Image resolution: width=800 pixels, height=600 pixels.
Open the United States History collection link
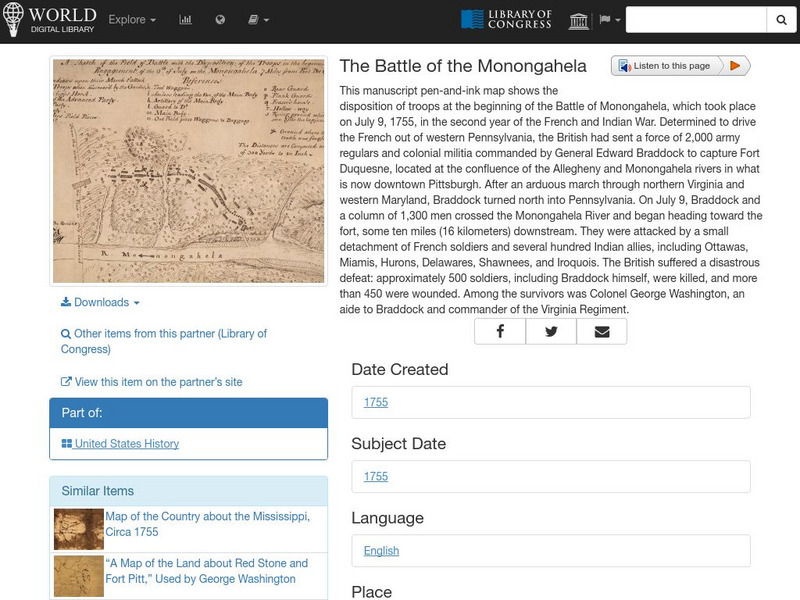120,443
